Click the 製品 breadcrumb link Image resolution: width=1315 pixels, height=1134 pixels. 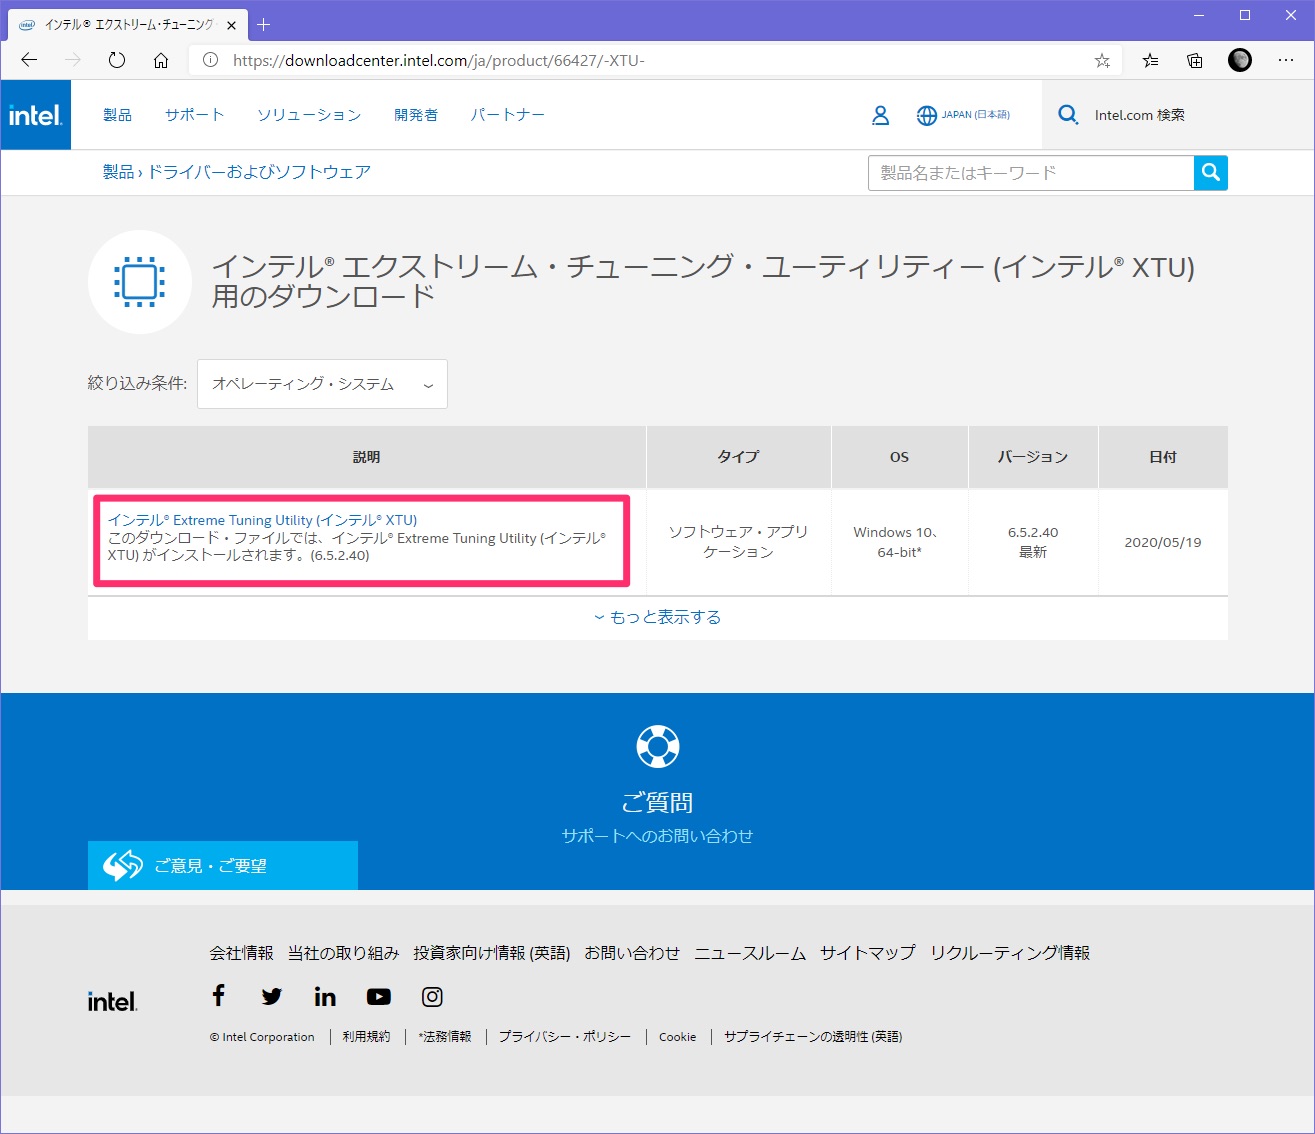(118, 172)
